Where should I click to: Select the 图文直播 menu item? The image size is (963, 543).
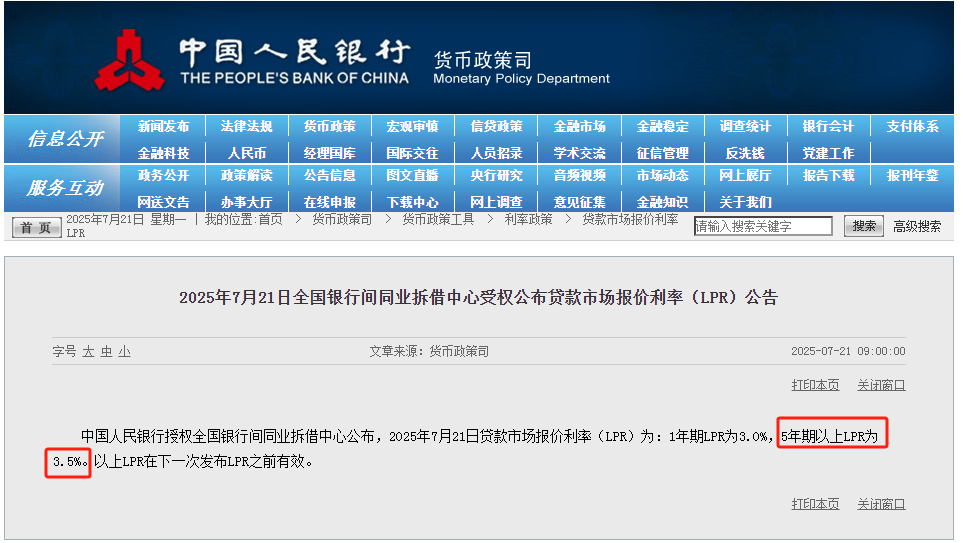(x=413, y=176)
